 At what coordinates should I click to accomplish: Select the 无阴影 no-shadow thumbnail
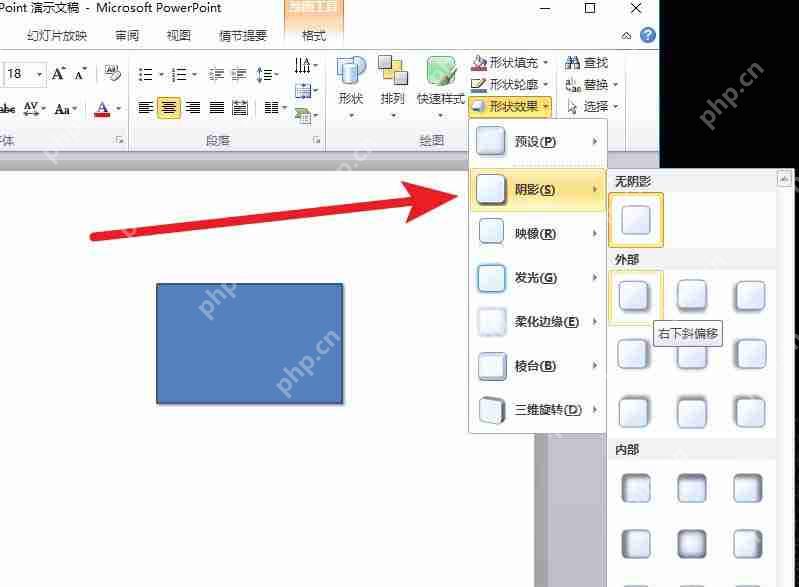(x=636, y=220)
